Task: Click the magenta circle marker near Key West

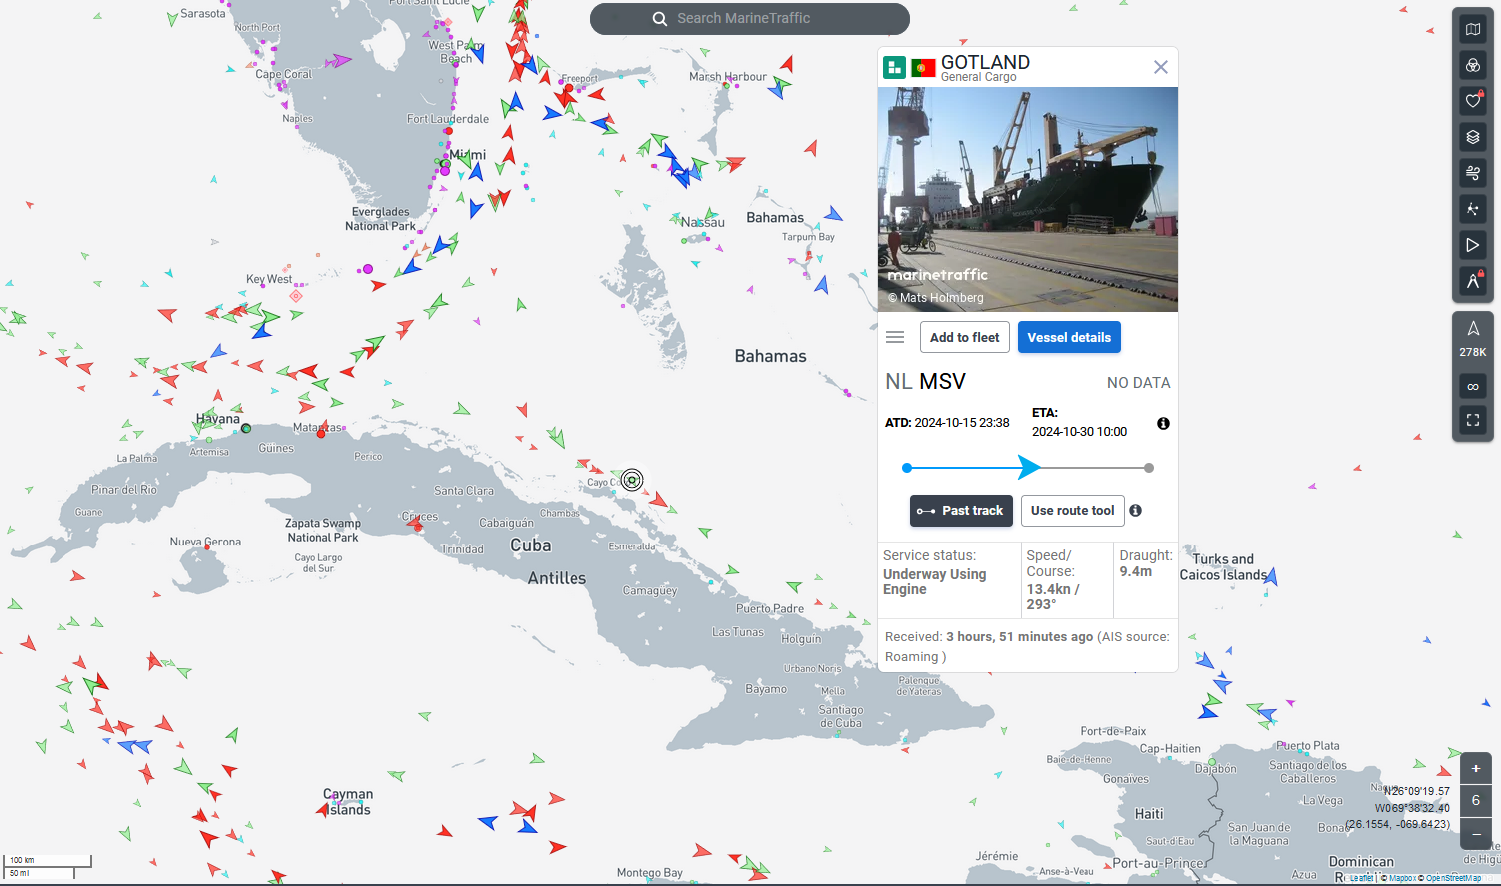Action: 368,269
